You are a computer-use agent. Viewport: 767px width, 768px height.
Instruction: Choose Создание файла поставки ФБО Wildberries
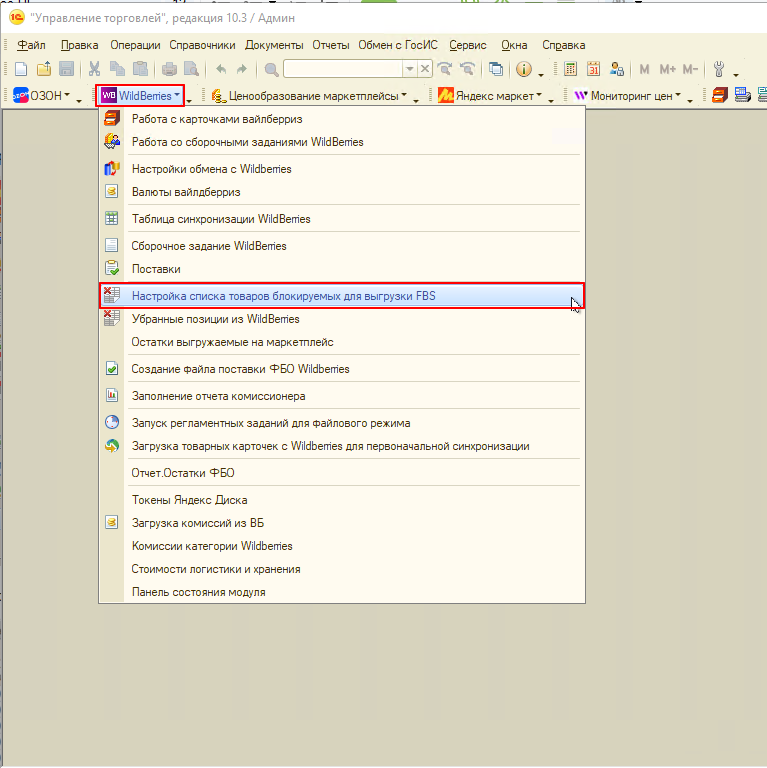(x=342, y=369)
